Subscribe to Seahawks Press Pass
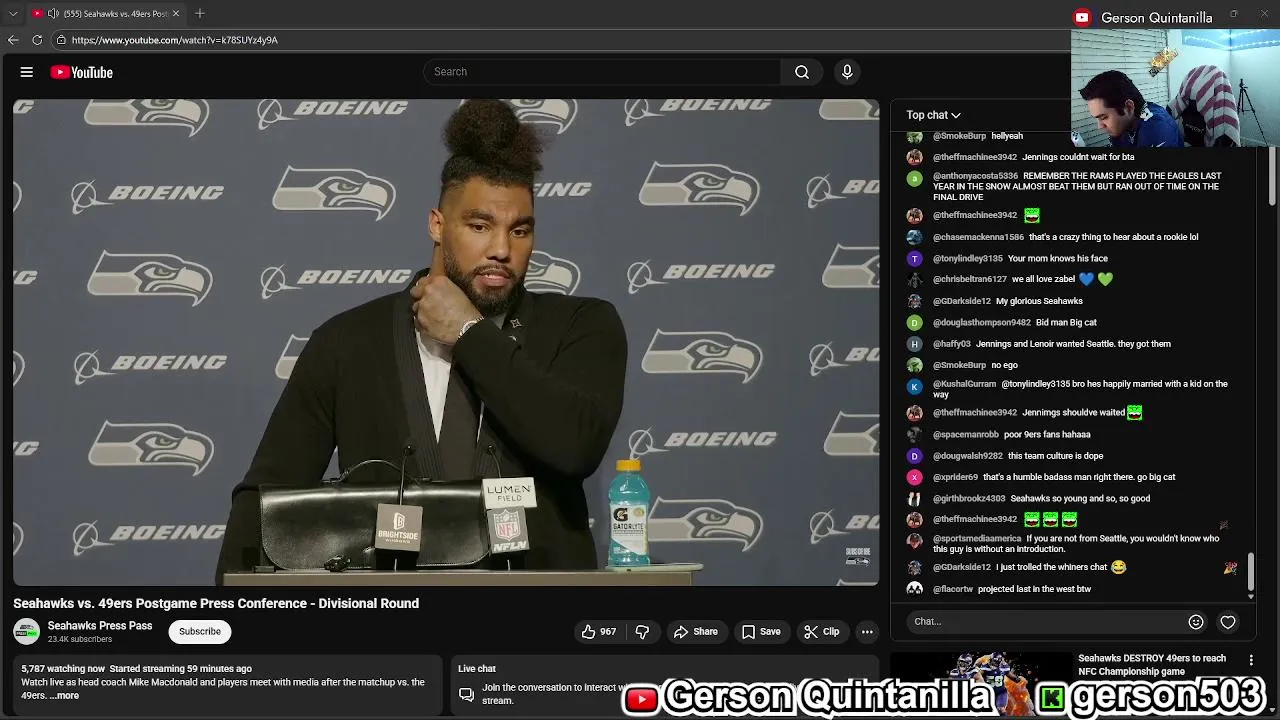 click(200, 631)
